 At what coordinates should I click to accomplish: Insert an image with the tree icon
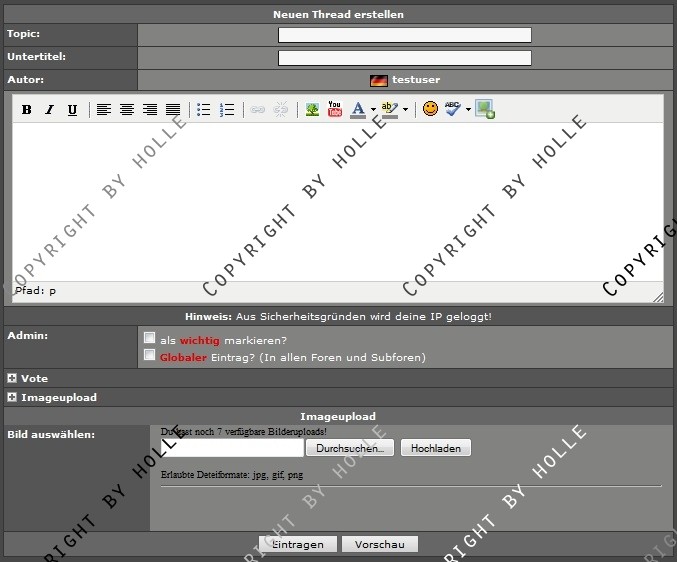pyautogui.click(x=313, y=110)
